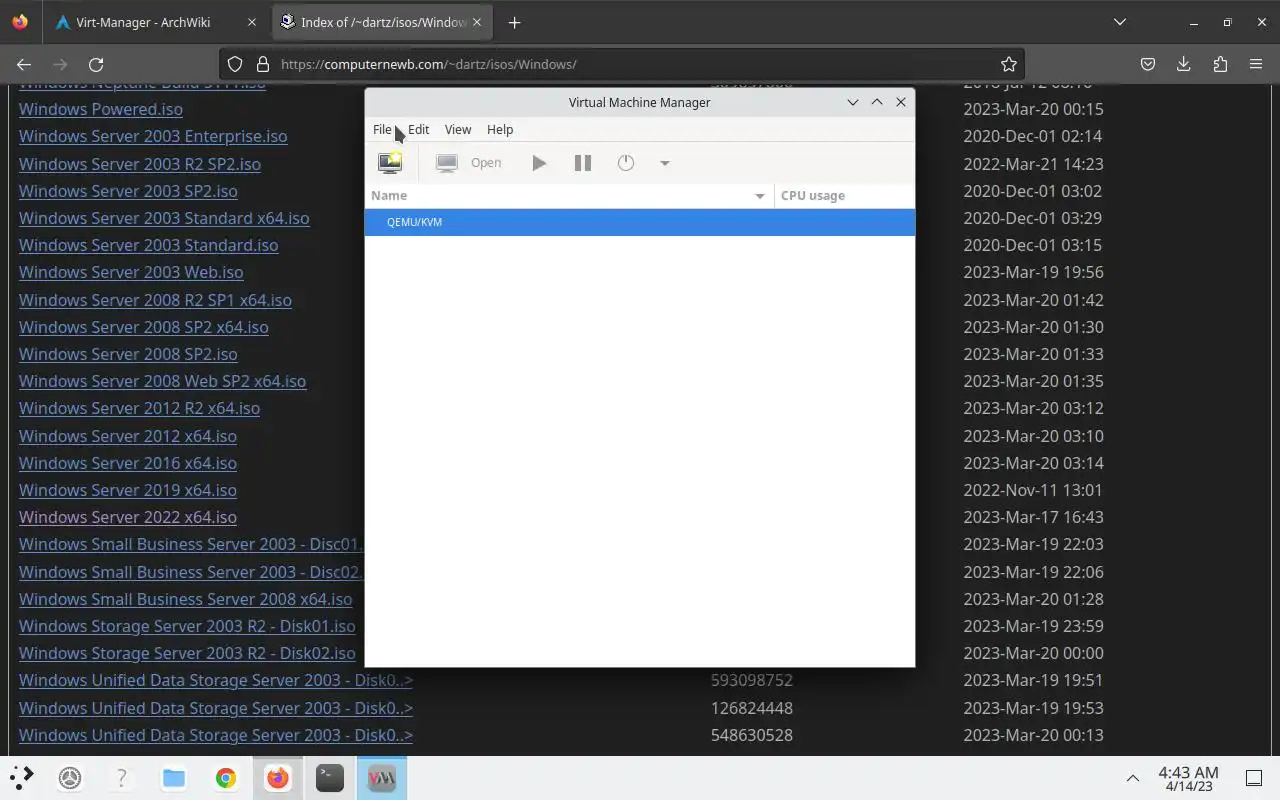Click file size 593098752
This screenshot has width=1280, height=800.
(x=752, y=680)
